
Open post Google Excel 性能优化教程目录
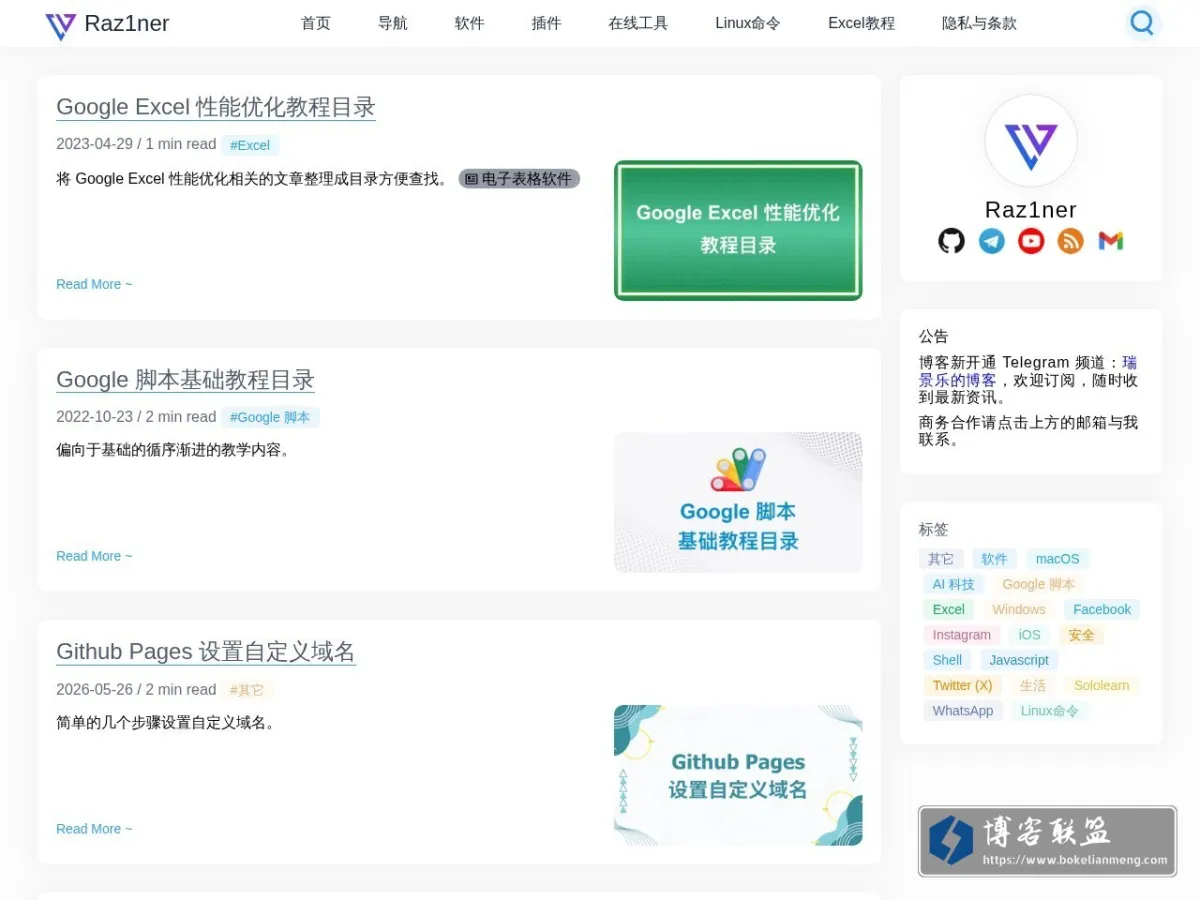(216, 107)
